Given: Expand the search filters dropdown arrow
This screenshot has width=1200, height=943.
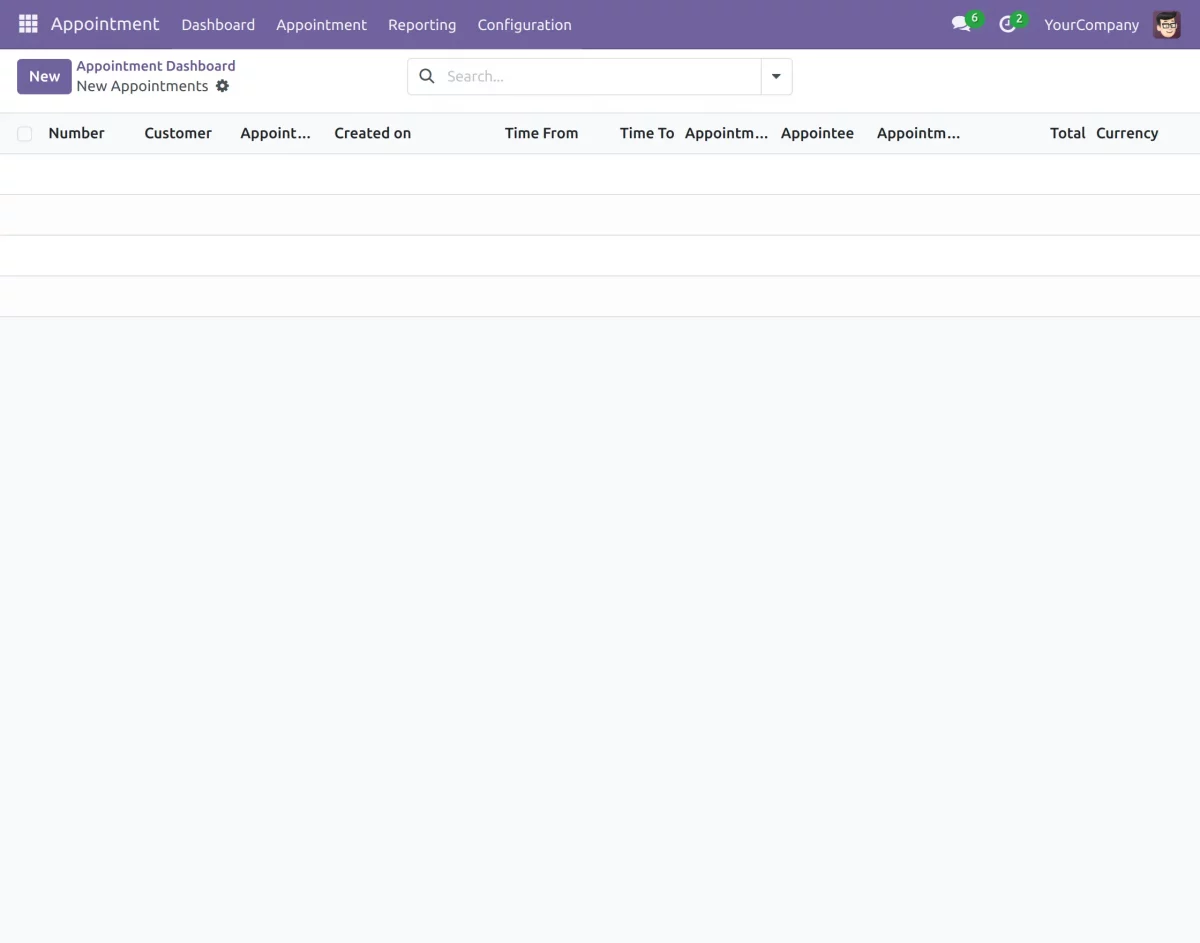Looking at the screenshot, I should (x=776, y=76).
